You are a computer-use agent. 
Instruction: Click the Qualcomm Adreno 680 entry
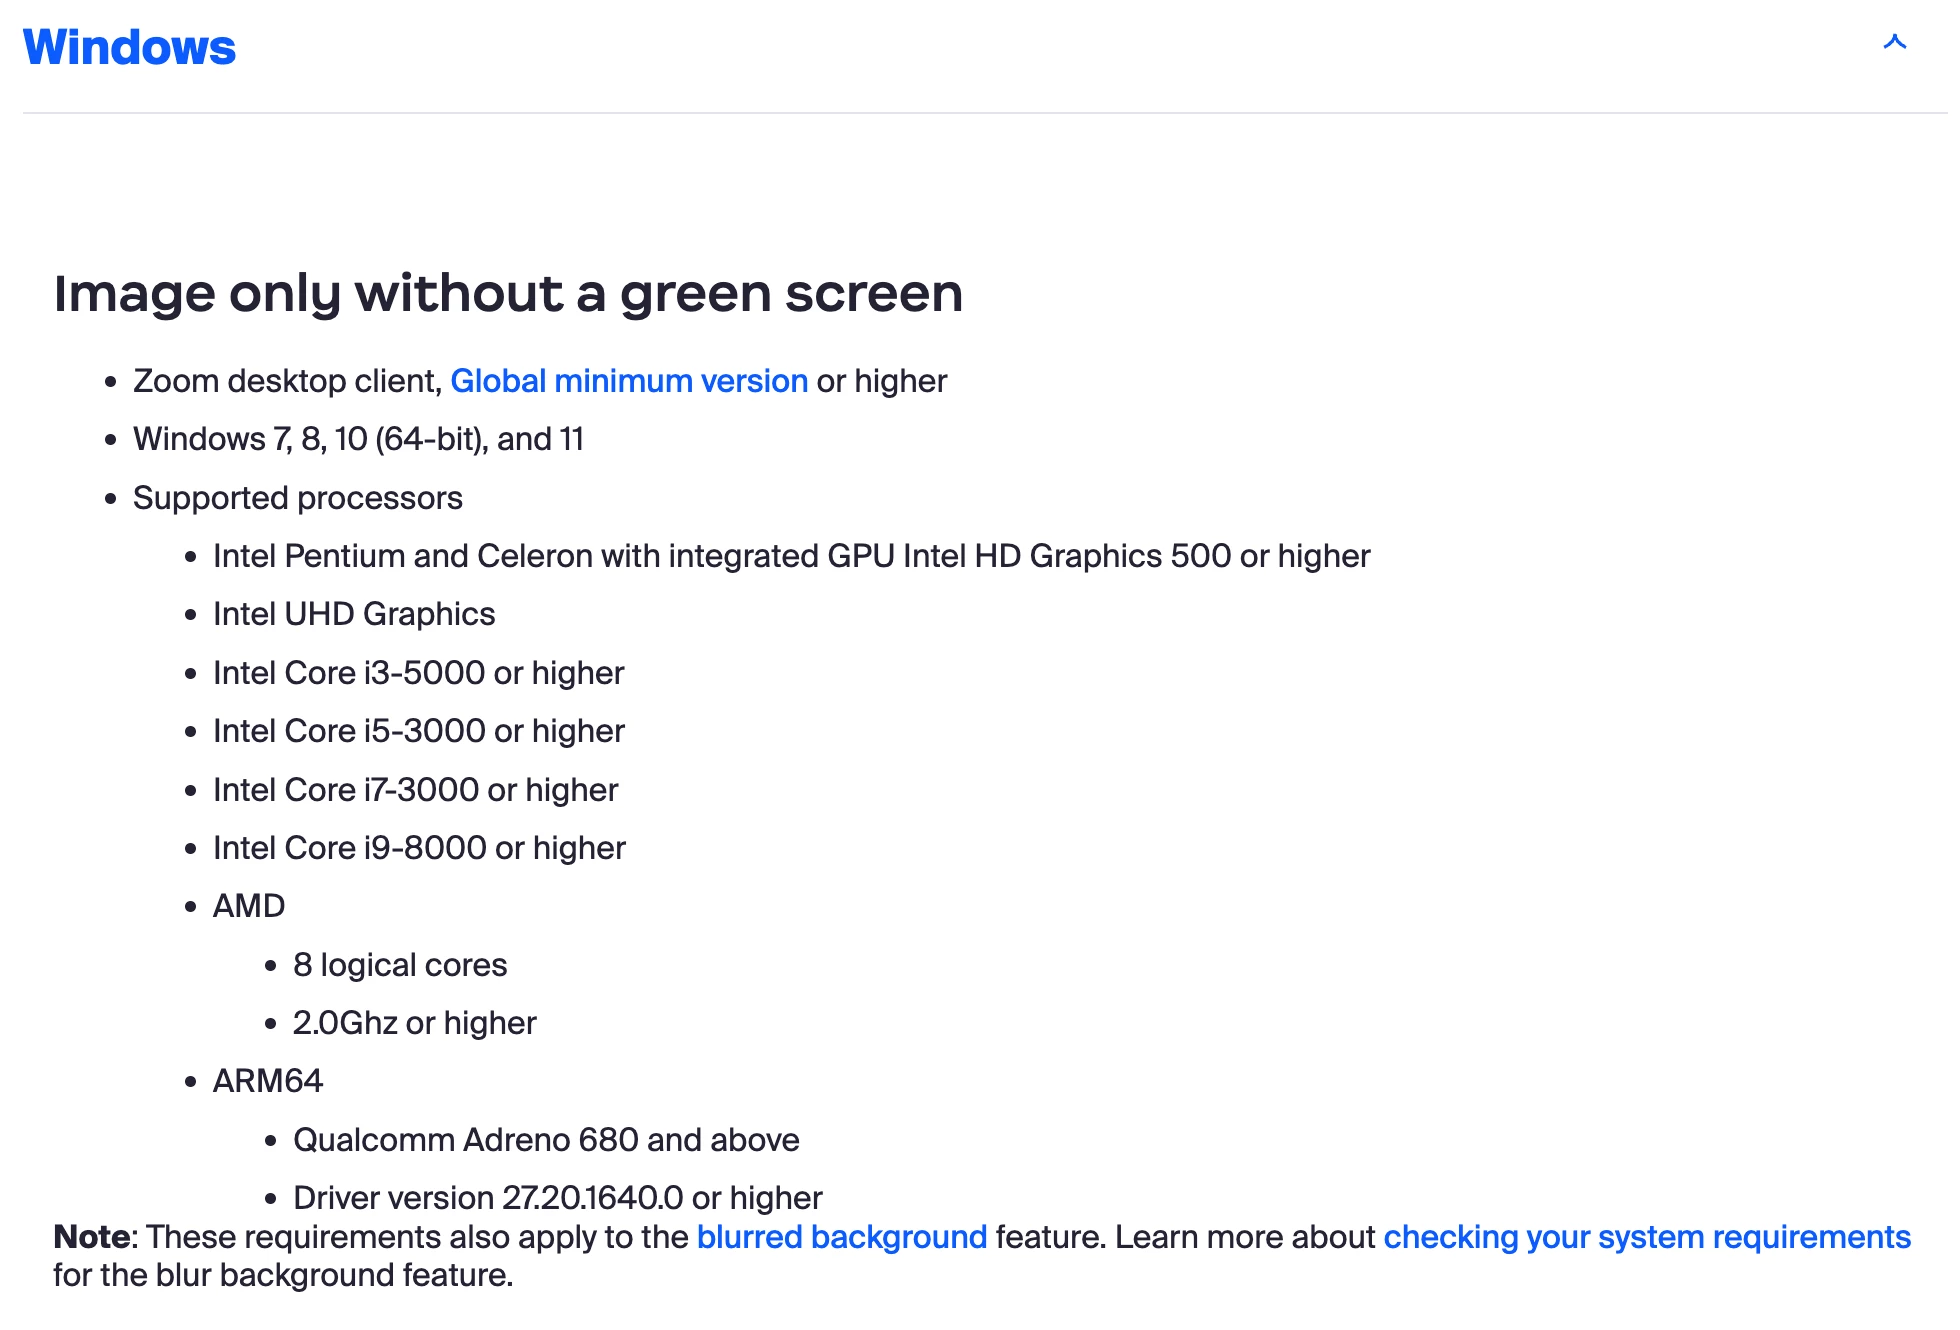click(545, 1140)
